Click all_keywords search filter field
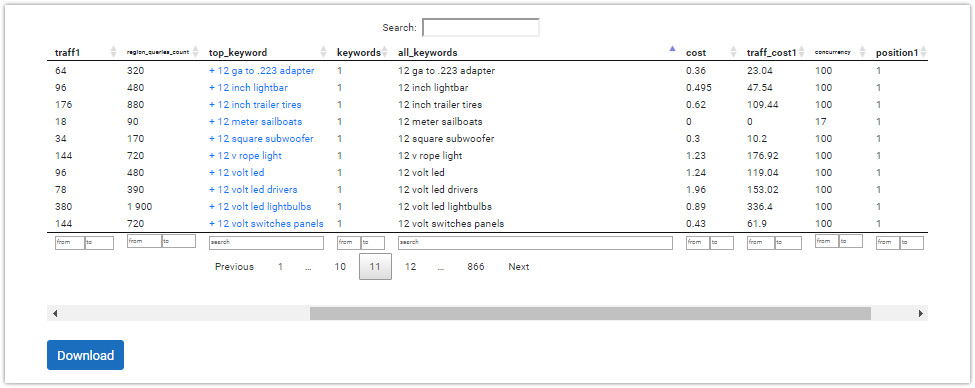Image resolution: width=975 pixels, height=388 pixels. coord(535,243)
